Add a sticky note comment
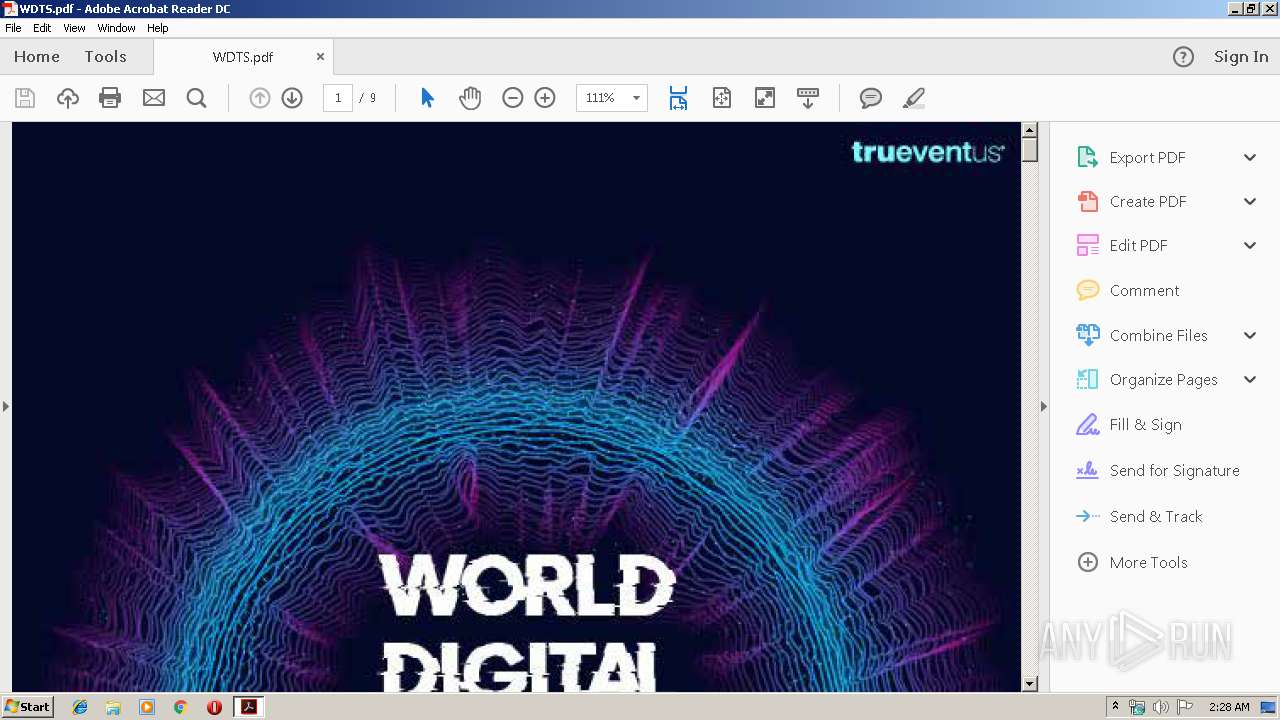Screen dimensions: 1280x720 coord(871,98)
